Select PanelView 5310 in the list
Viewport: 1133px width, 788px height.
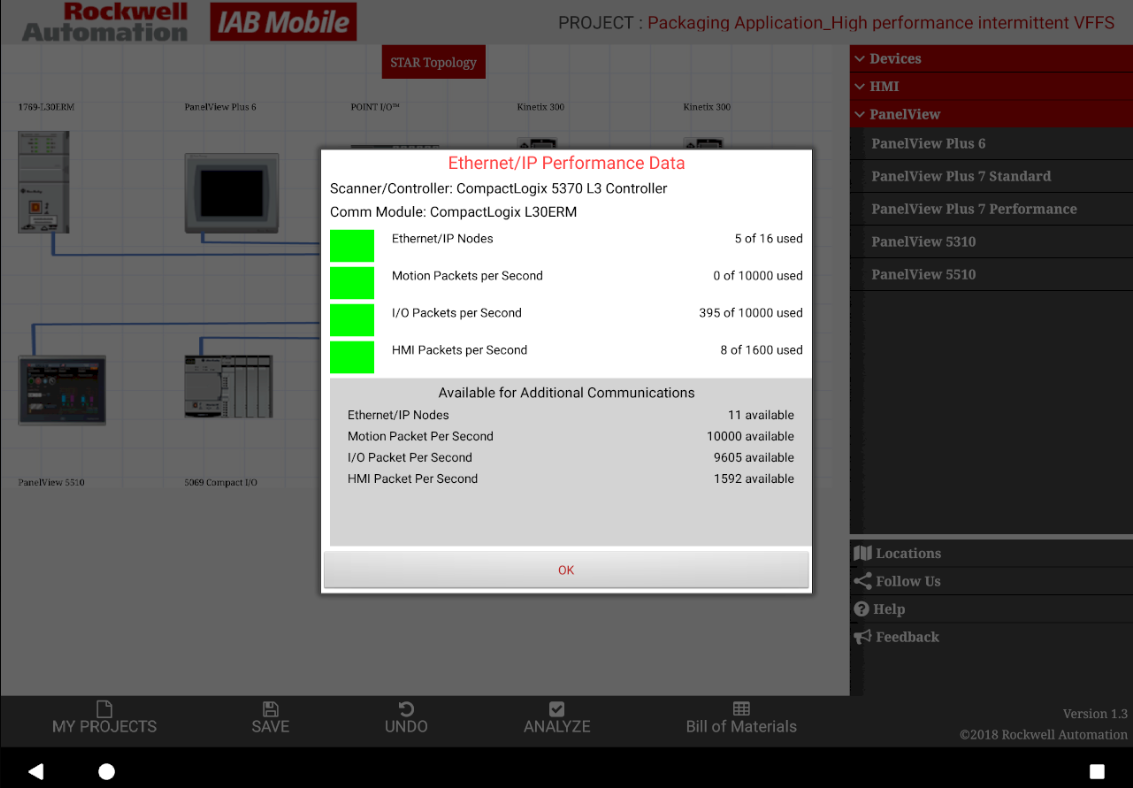991,242
